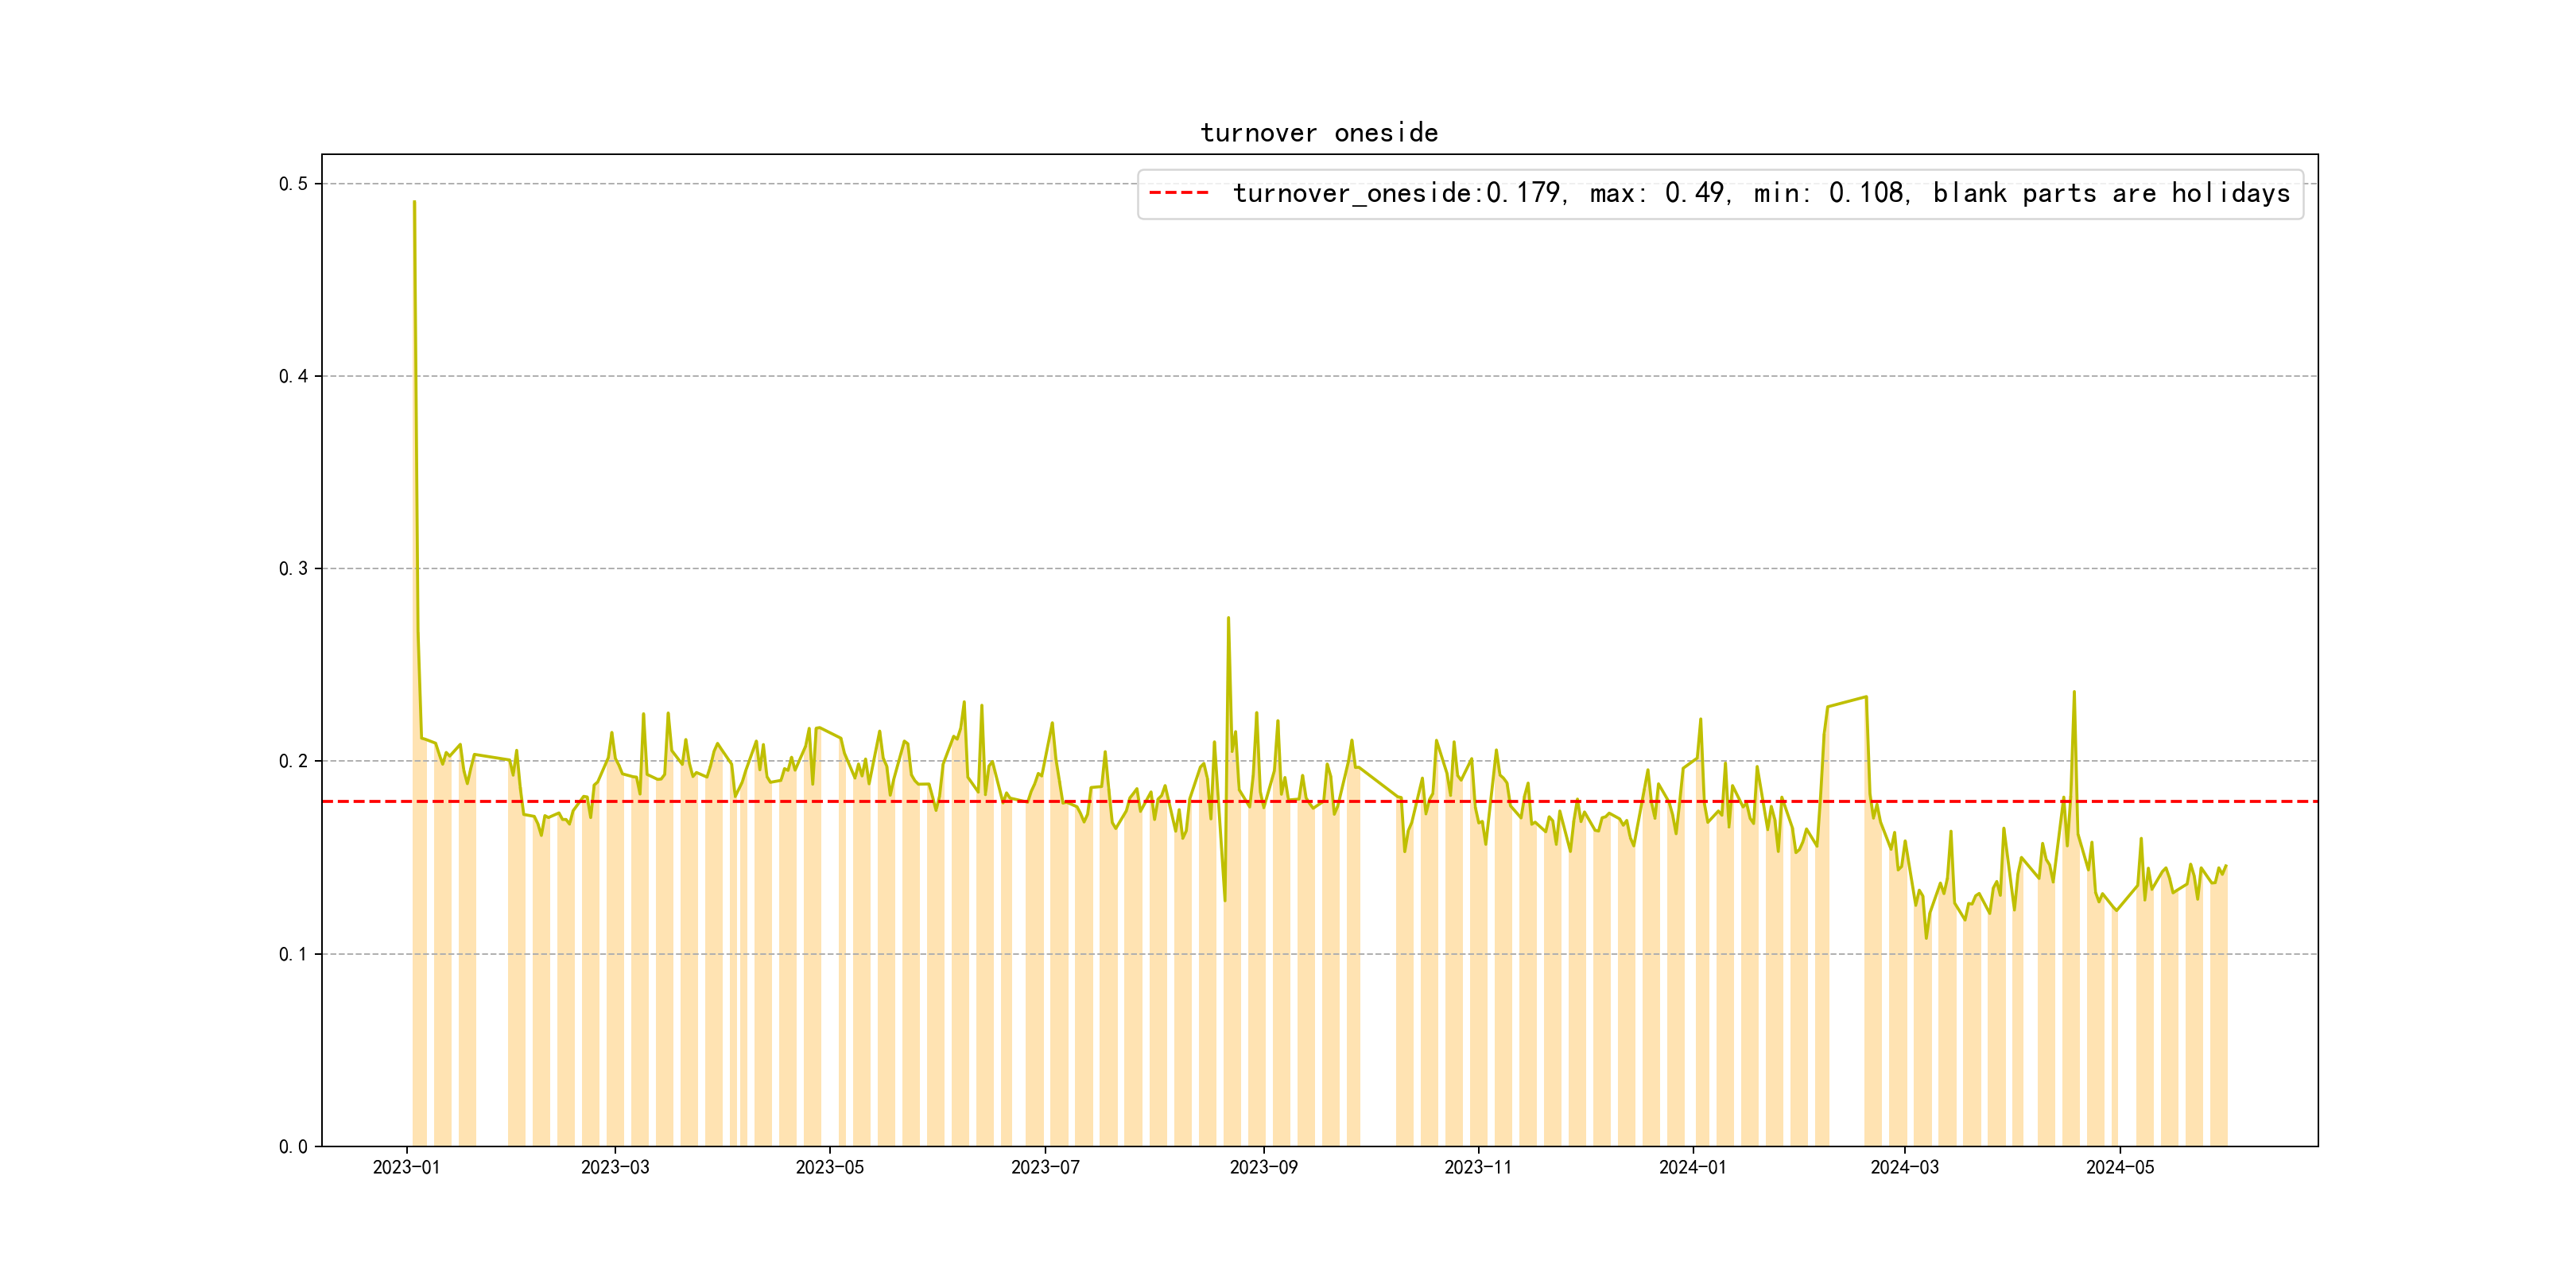Click the chart title 'turnover oneside'
Screen dimensions: 2576x1288
[x=1319, y=133]
